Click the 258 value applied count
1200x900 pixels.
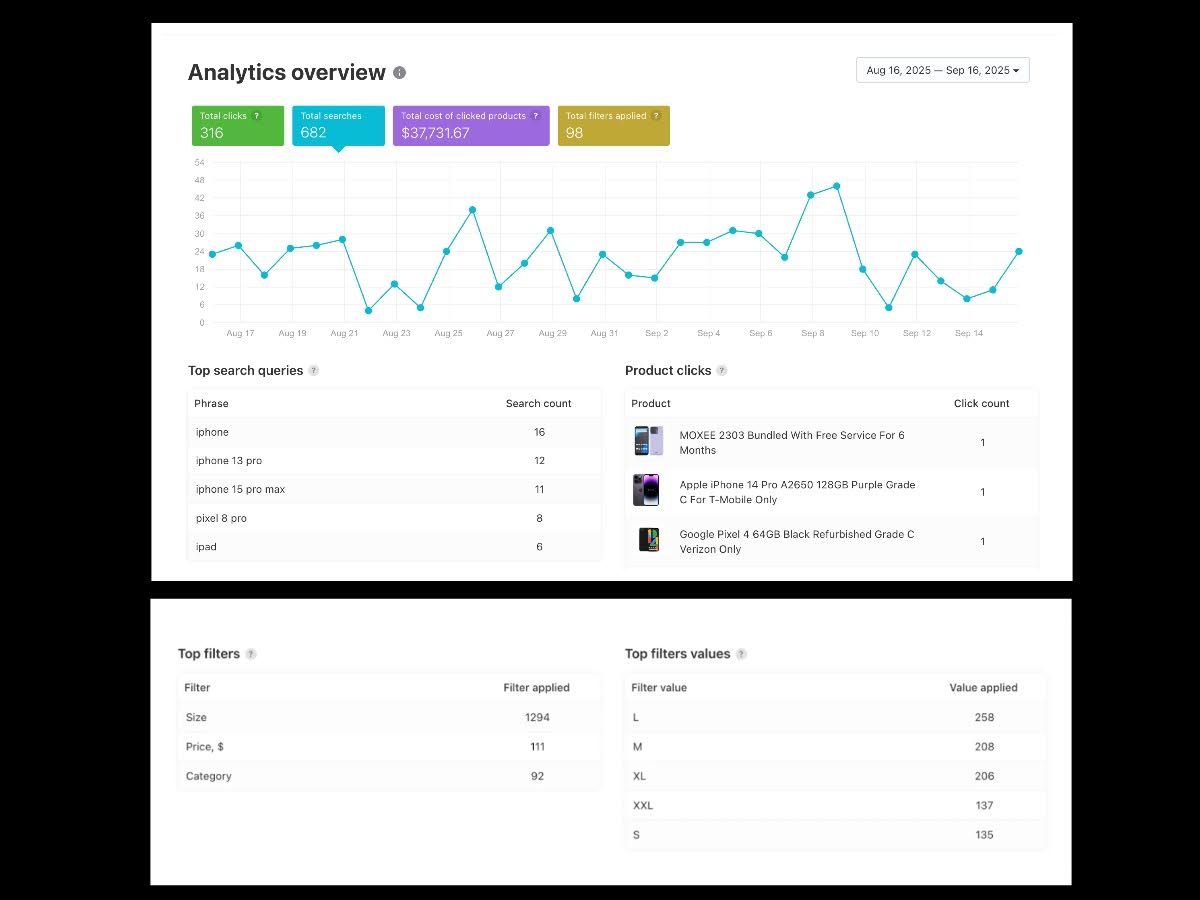(984, 717)
